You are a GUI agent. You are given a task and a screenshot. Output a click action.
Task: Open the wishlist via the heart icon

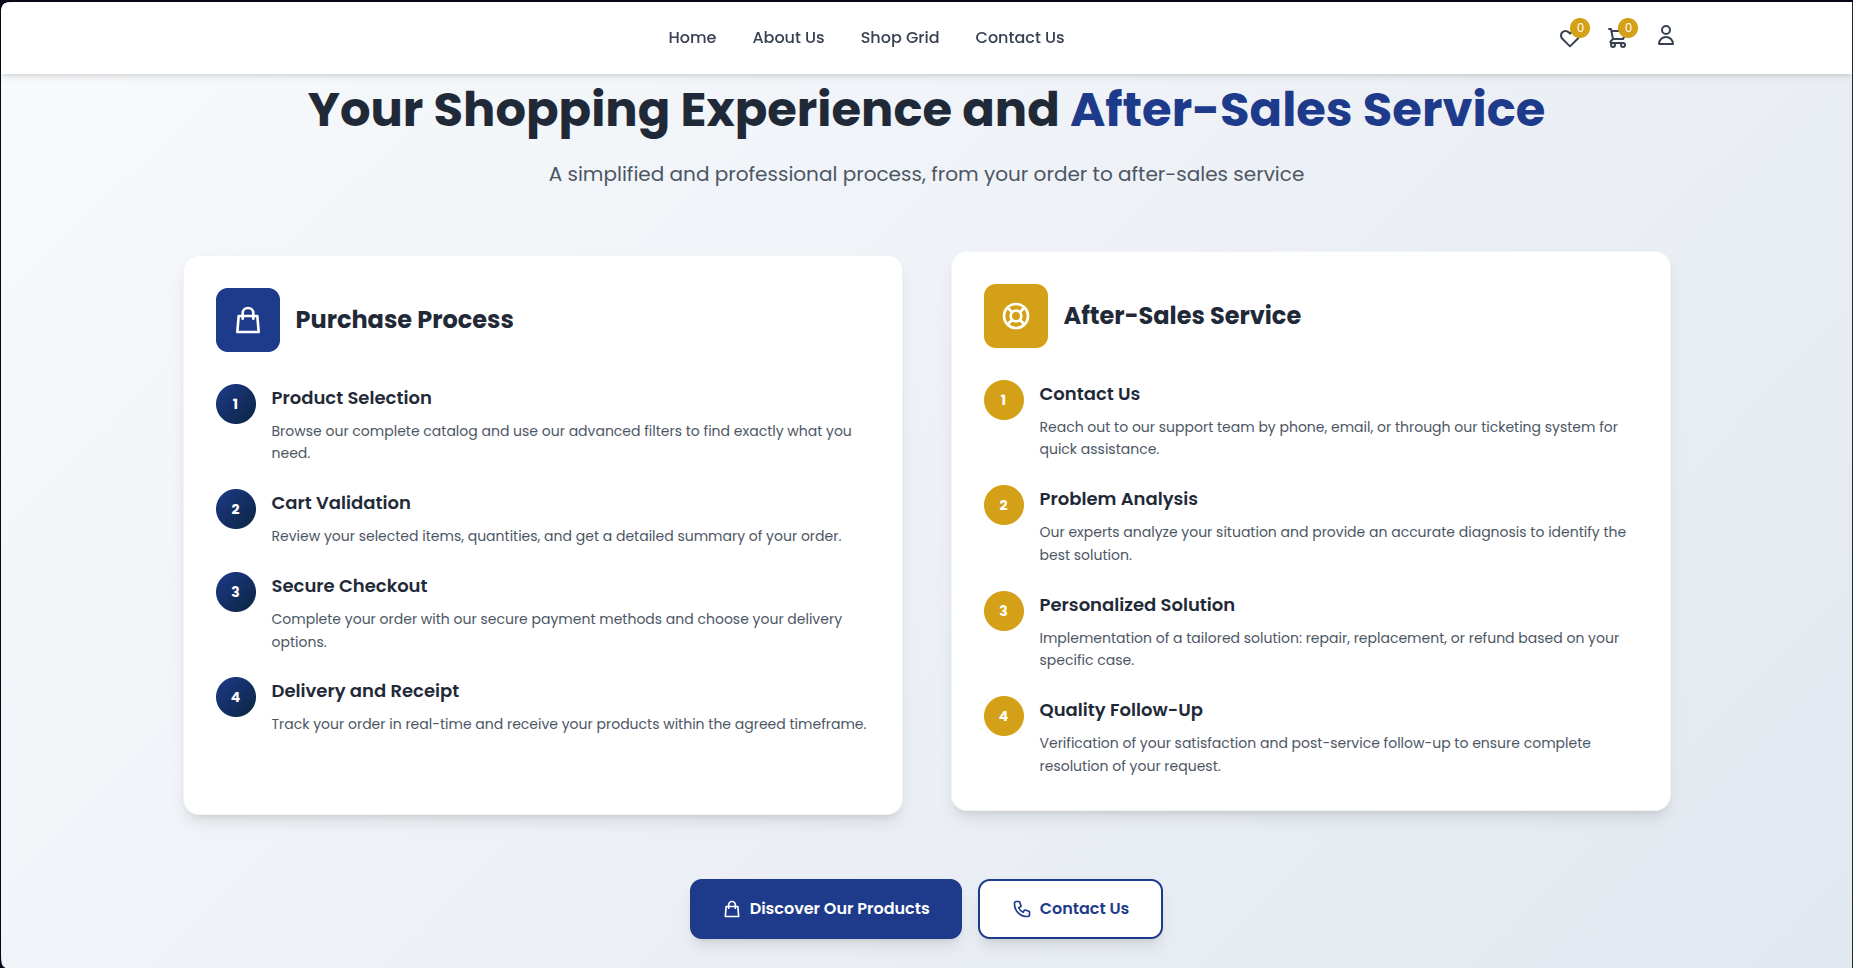point(1568,38)
